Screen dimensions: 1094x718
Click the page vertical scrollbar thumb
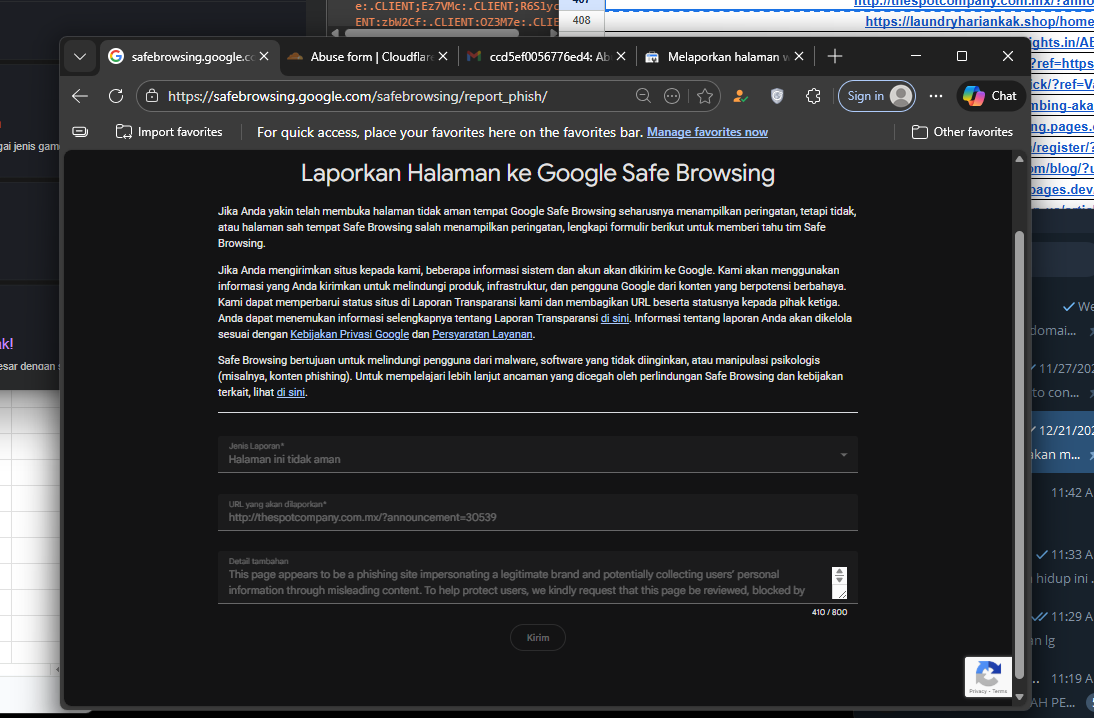pyautogui.click(x=1019, y=454)
